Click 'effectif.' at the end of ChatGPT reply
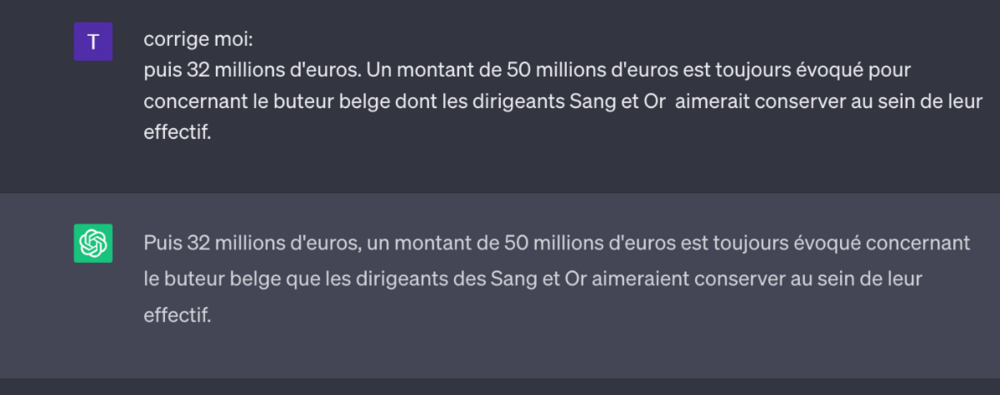1000x395 pixels. click(177, 315)
